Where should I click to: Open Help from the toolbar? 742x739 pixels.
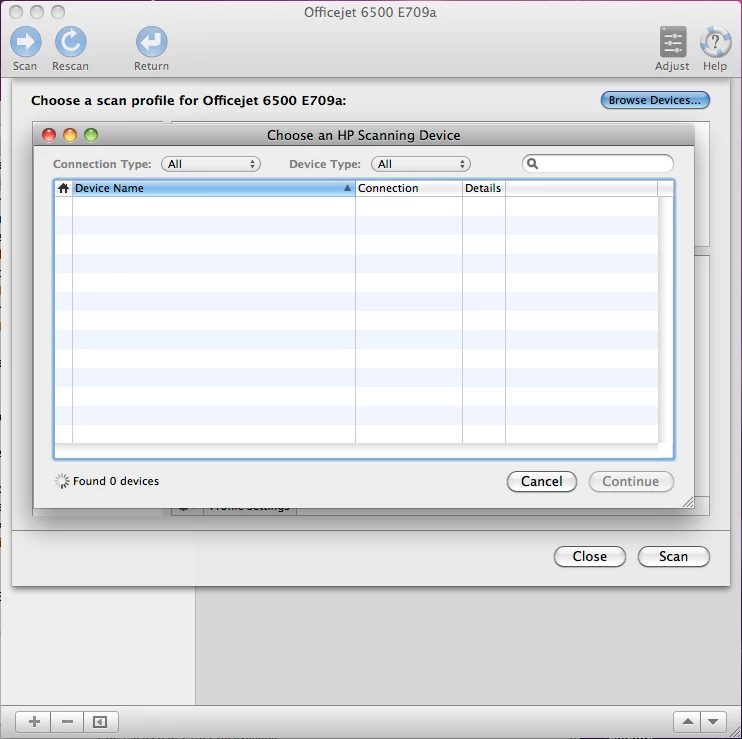tap(715, 42)
